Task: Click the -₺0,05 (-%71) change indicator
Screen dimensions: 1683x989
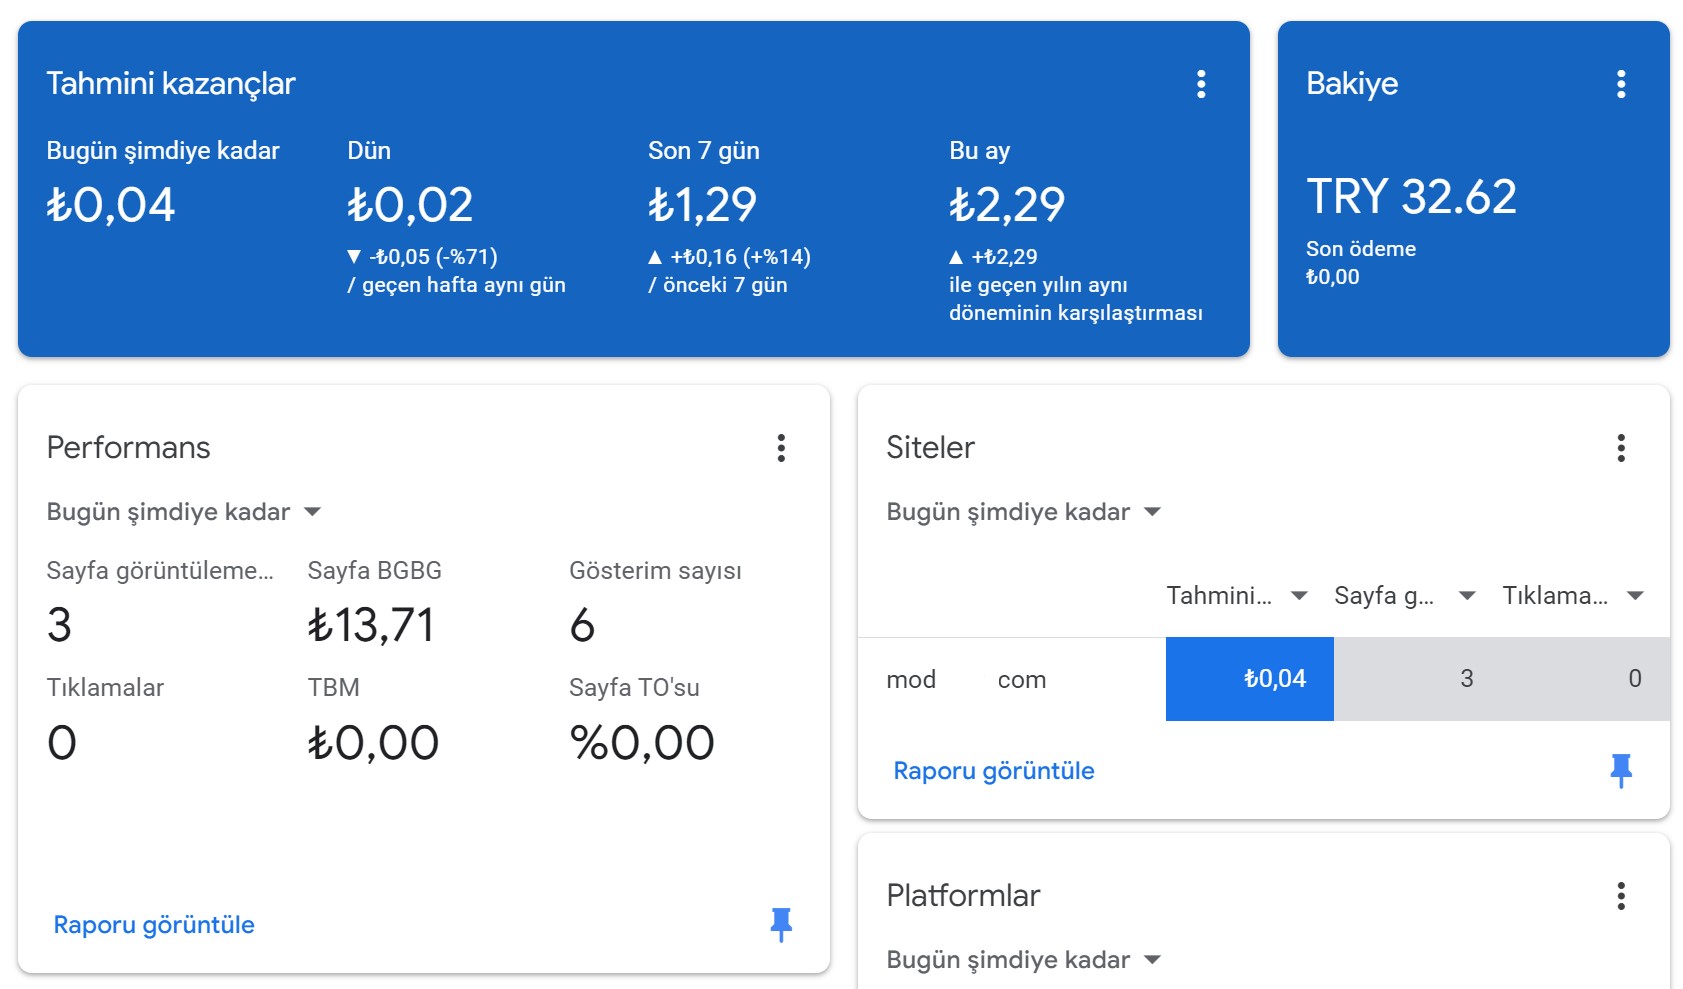Action: (423, 257)
